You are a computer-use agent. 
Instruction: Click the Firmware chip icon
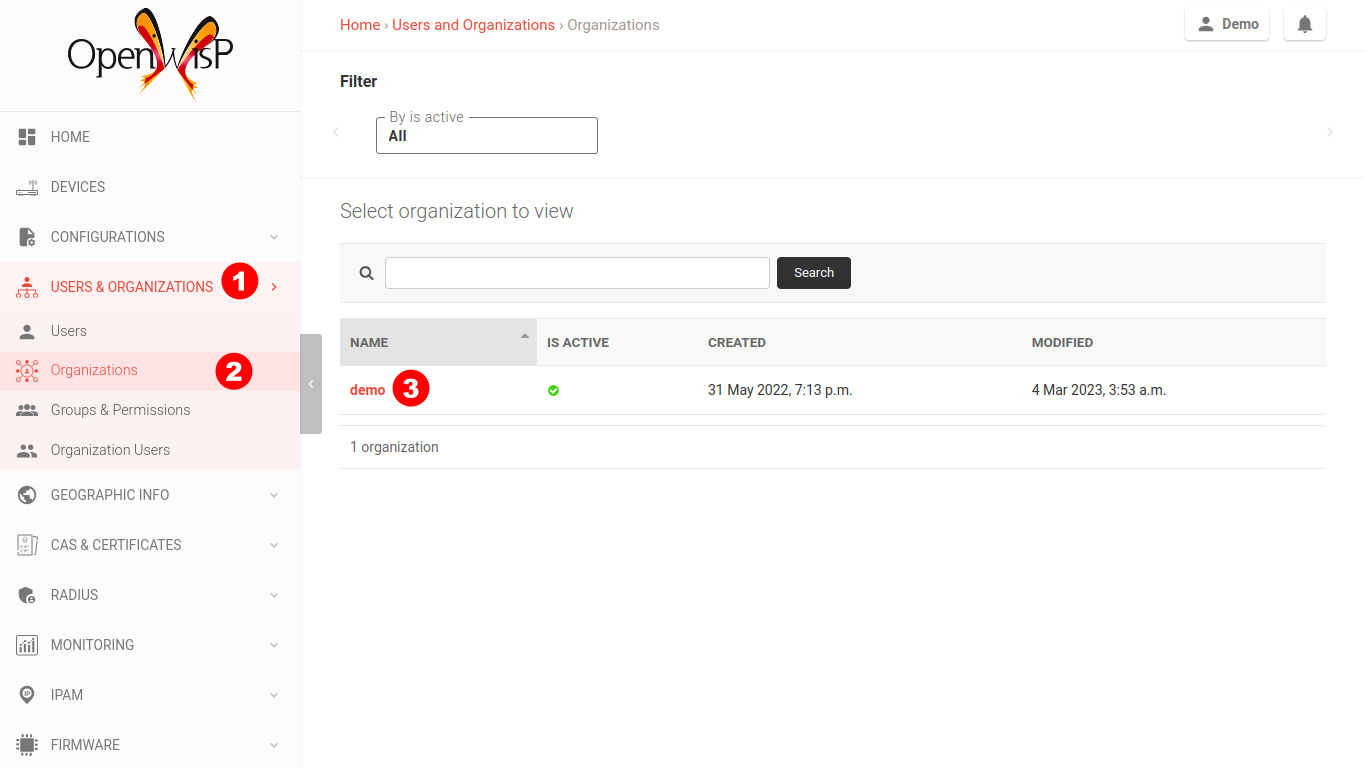[27, 745]
